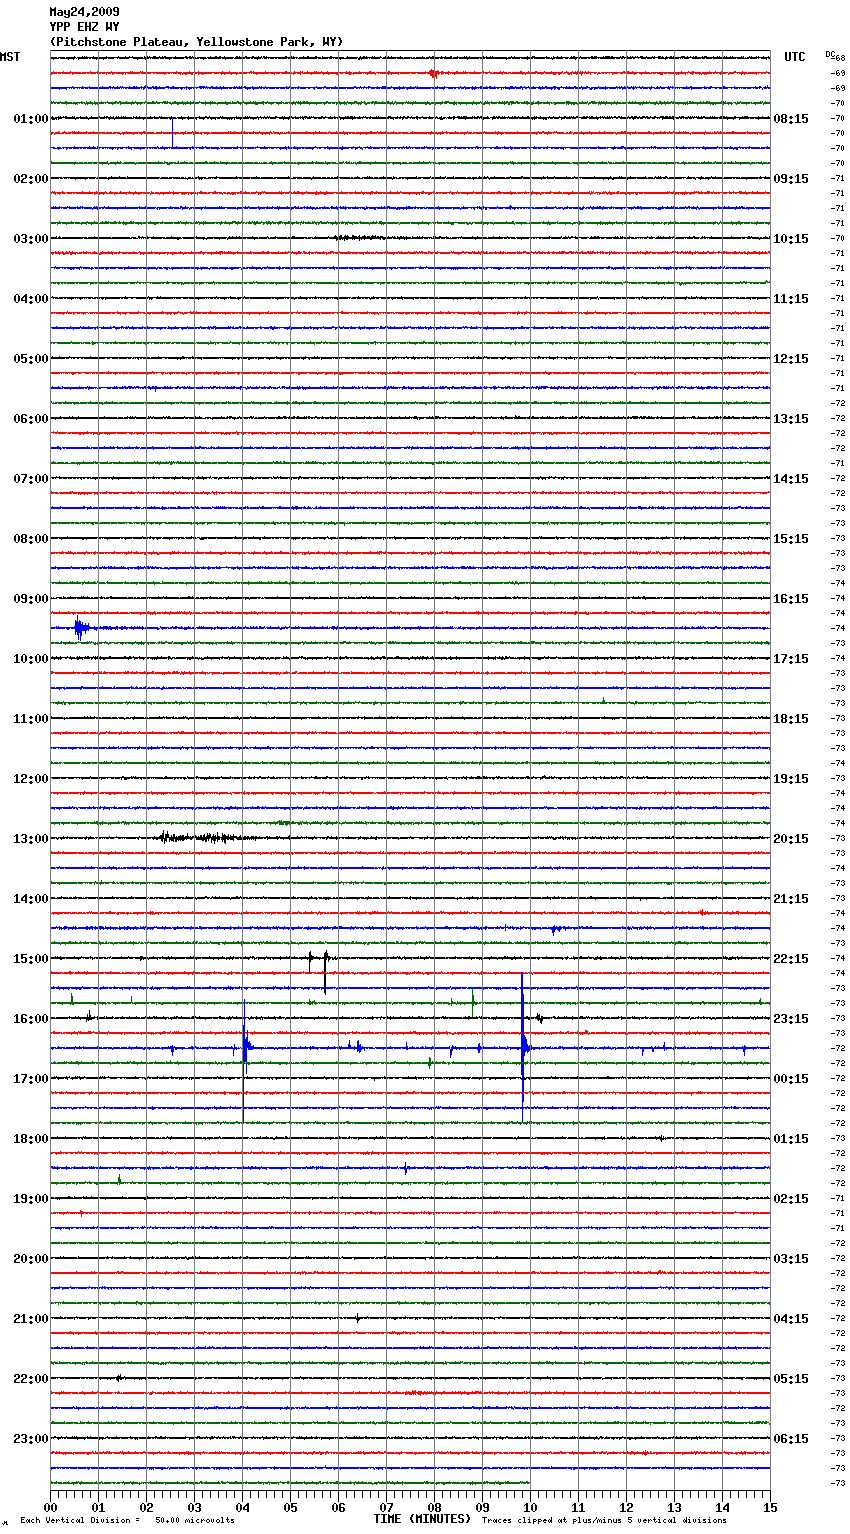Click the 00:15 UTC time label
850x1534 pixels.
tap(791, 1079)
